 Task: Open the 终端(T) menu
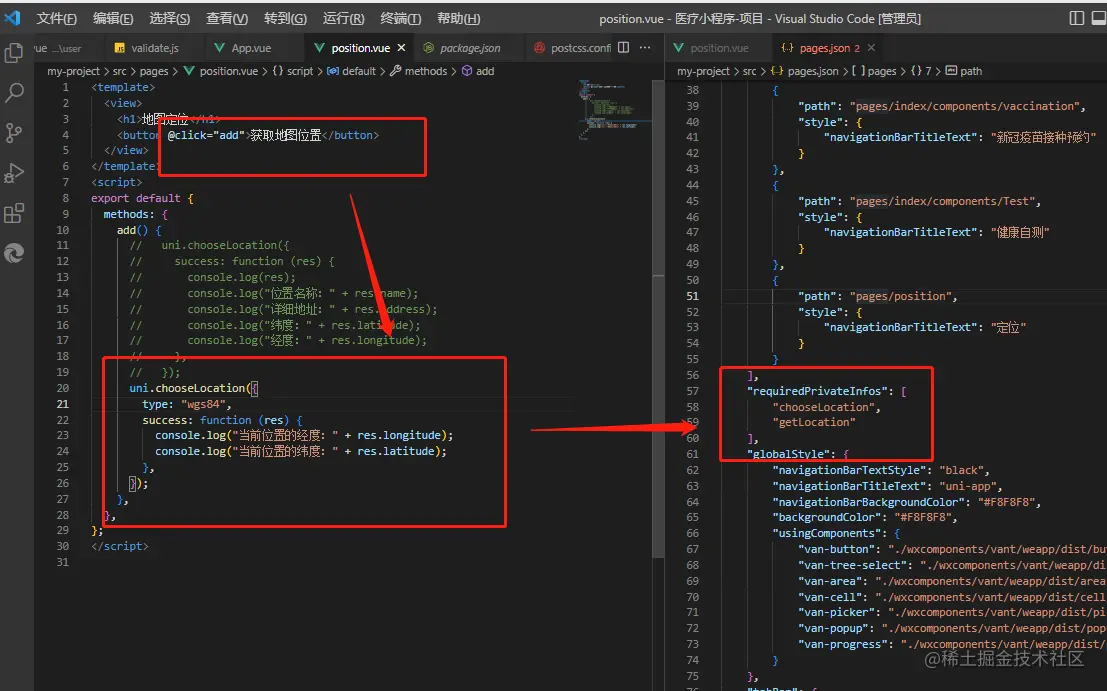(x=401, y=18)
